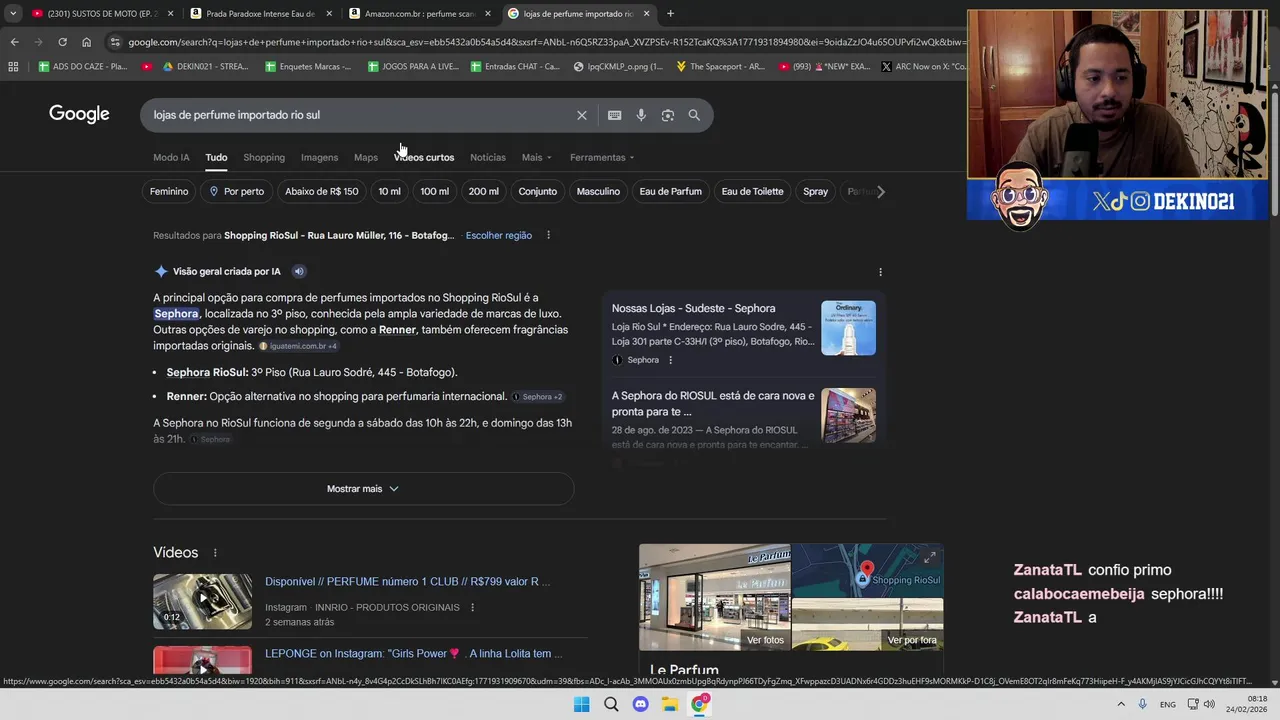Switch to Imagens results tab

coord(319,157)
